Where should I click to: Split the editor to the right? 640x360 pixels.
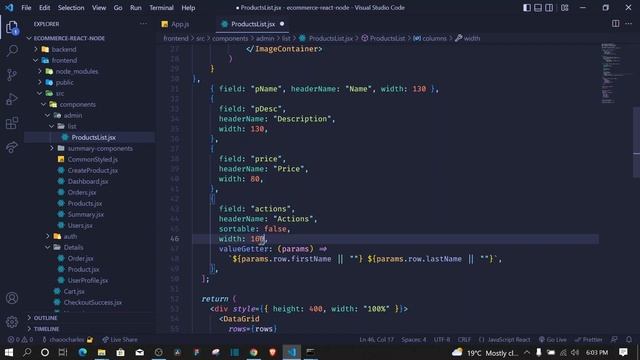pyautogui.click(x=615, y=24)
